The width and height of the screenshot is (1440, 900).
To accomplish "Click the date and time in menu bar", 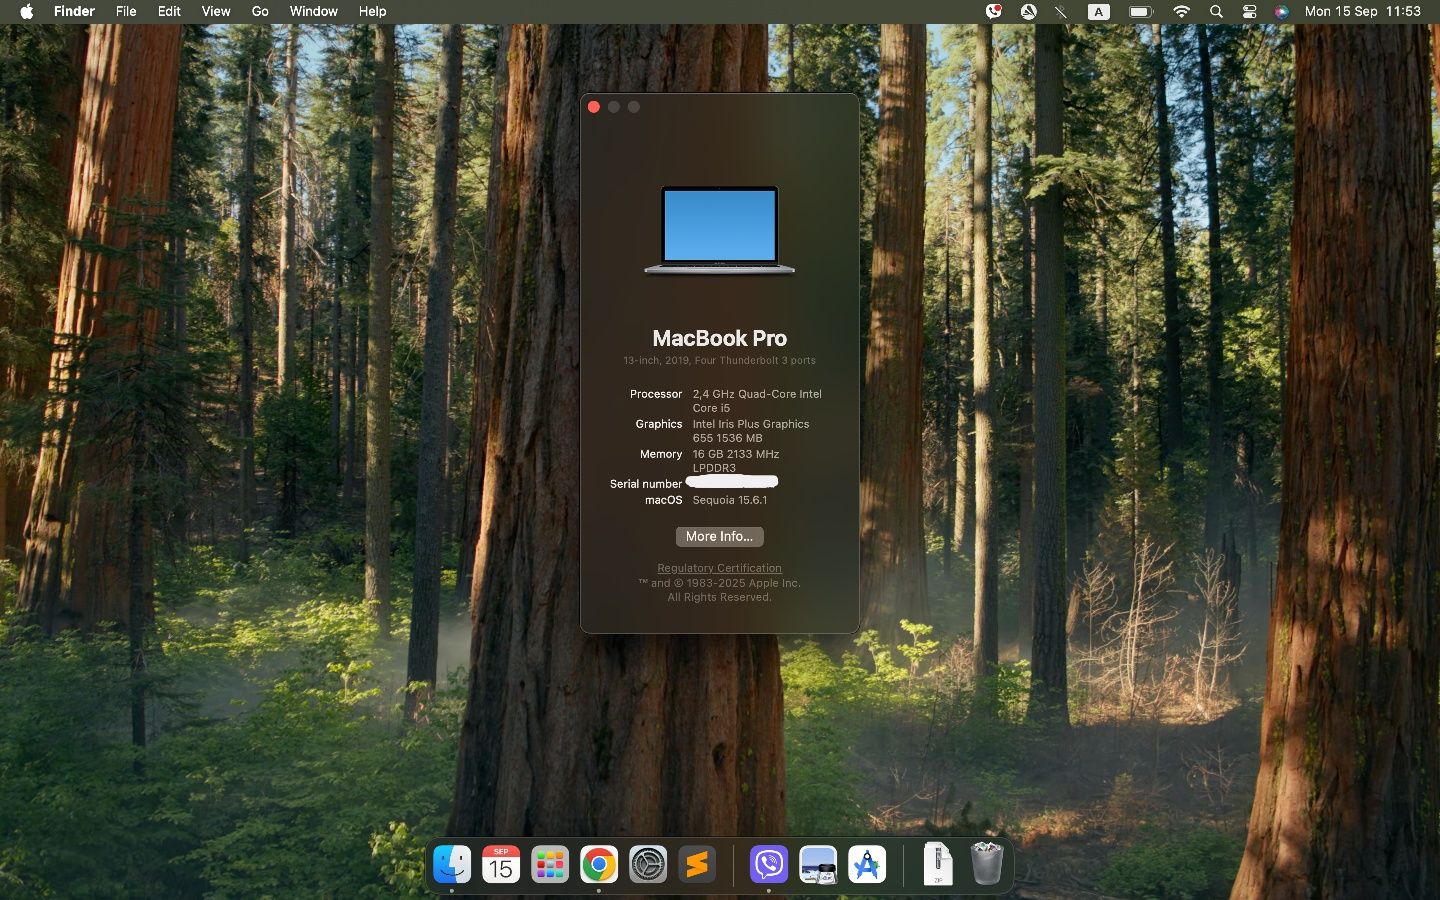I will (1362, 11).
